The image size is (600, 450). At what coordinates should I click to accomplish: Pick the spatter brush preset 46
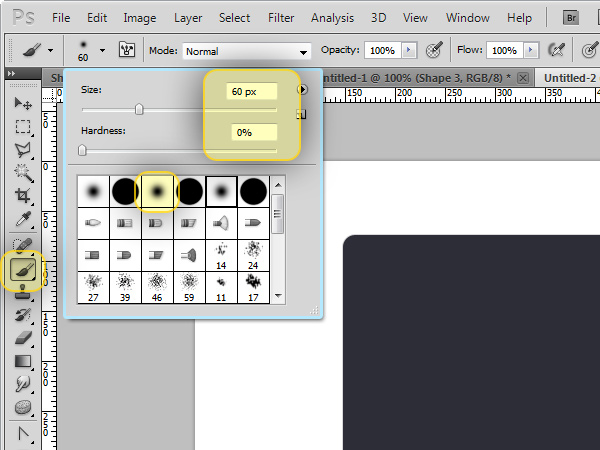coord(157,287)
